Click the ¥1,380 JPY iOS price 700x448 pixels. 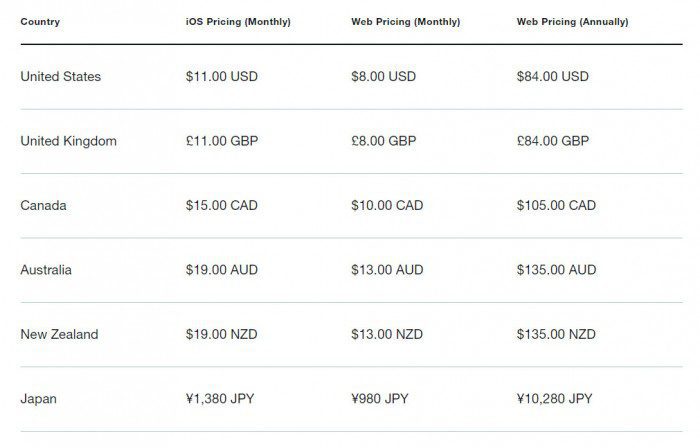click(221, 399)
